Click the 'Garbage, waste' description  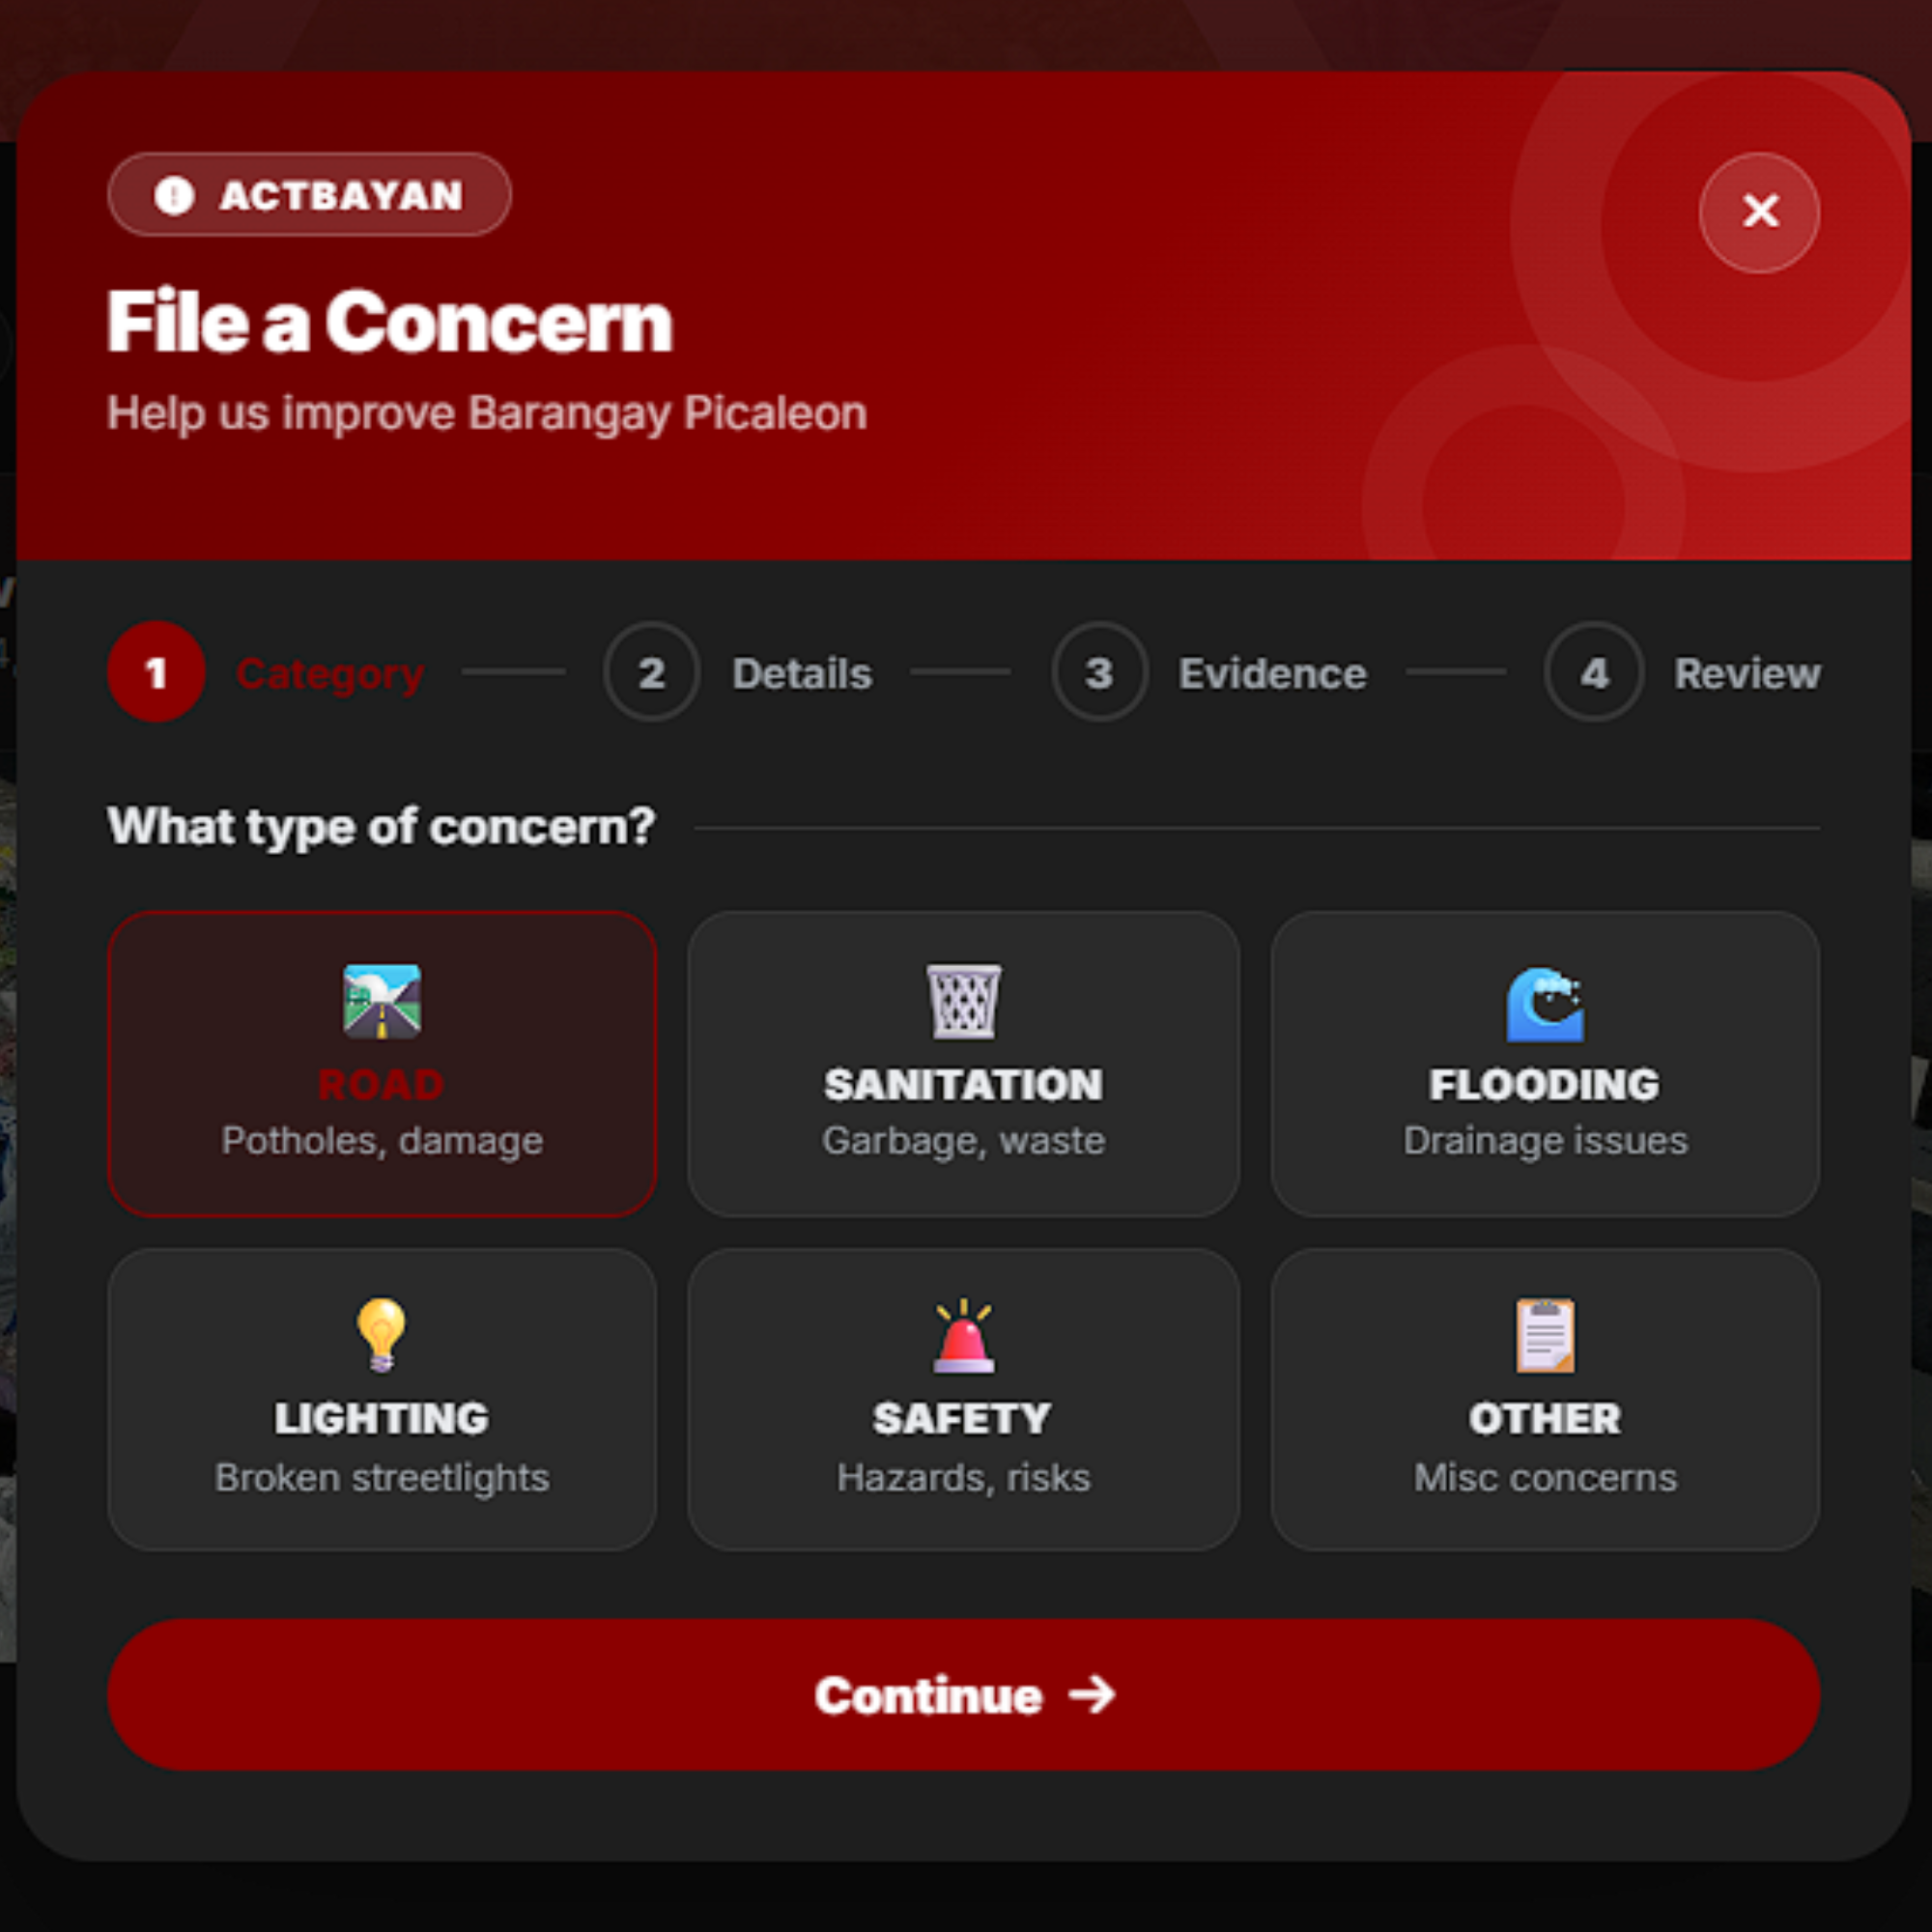tap(963, 1141)
